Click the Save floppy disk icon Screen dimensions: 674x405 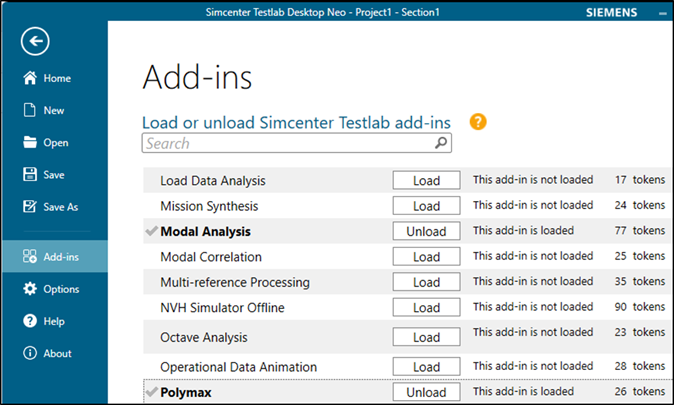pos(30,174)
